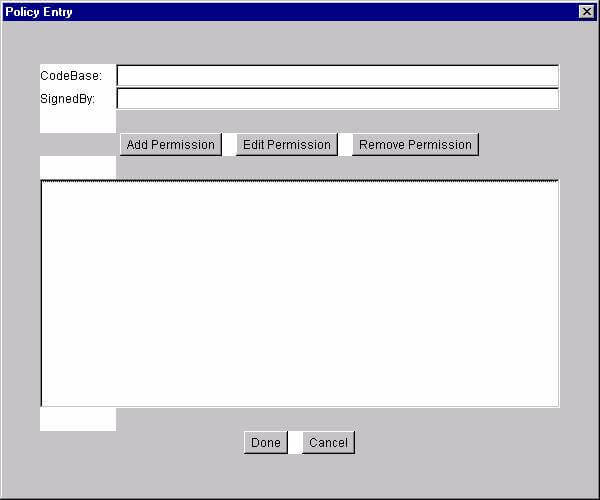Focus the SignedBy text field
The height and width of the screenshot is (500, 600).
pyautogui.click(x=337, y=99)
